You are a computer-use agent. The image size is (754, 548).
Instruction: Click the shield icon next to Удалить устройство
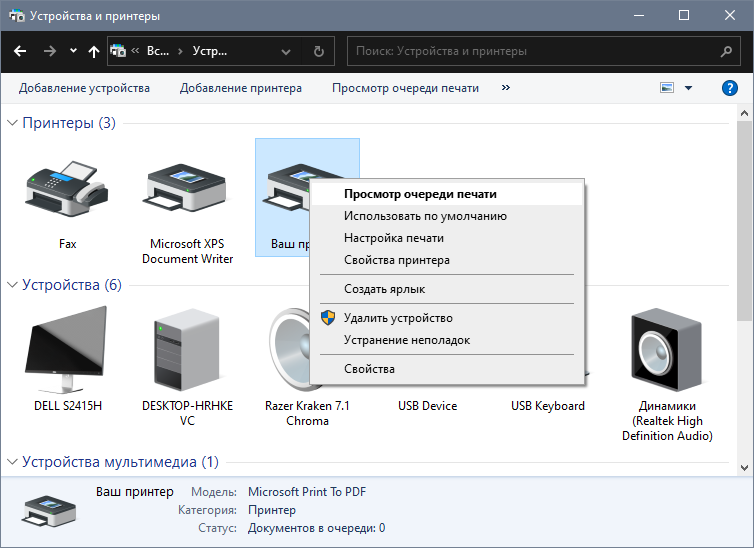pos(328,318)
